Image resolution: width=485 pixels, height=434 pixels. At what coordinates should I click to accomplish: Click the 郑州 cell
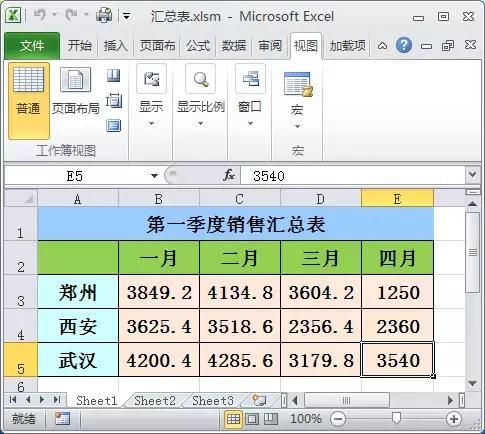point(78,292)
